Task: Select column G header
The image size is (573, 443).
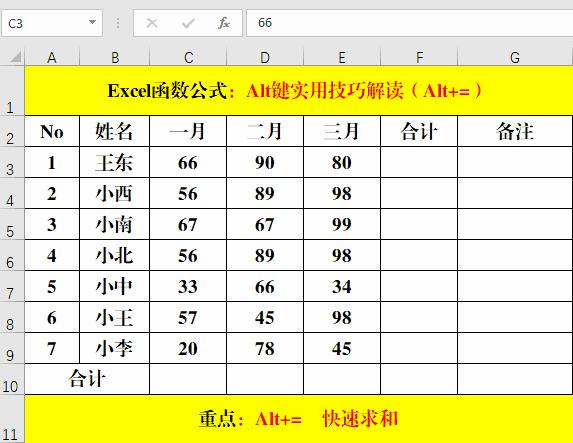Action: click(x=515, y=57)
